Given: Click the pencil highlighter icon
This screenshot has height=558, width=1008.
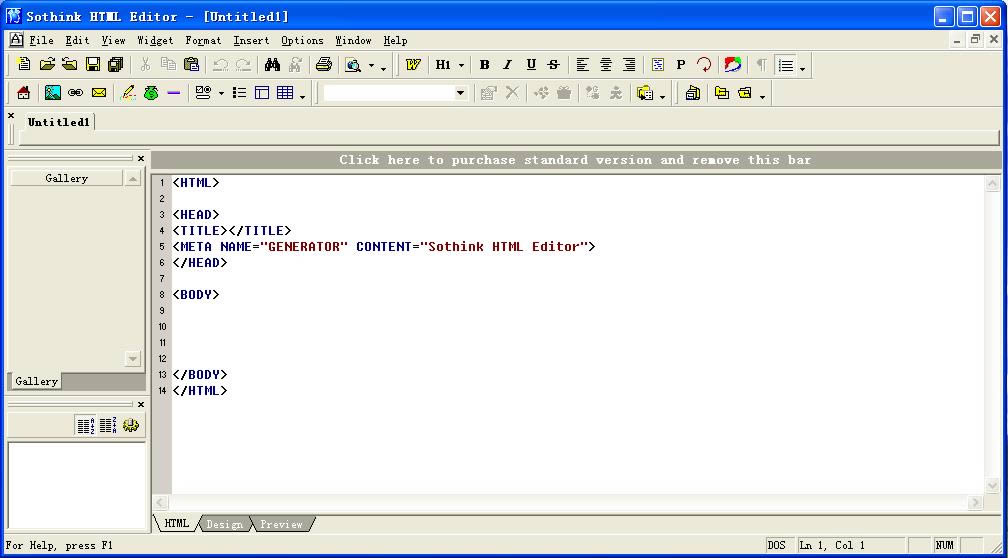Looking at the screenshot, I should [x=128, y=93].
